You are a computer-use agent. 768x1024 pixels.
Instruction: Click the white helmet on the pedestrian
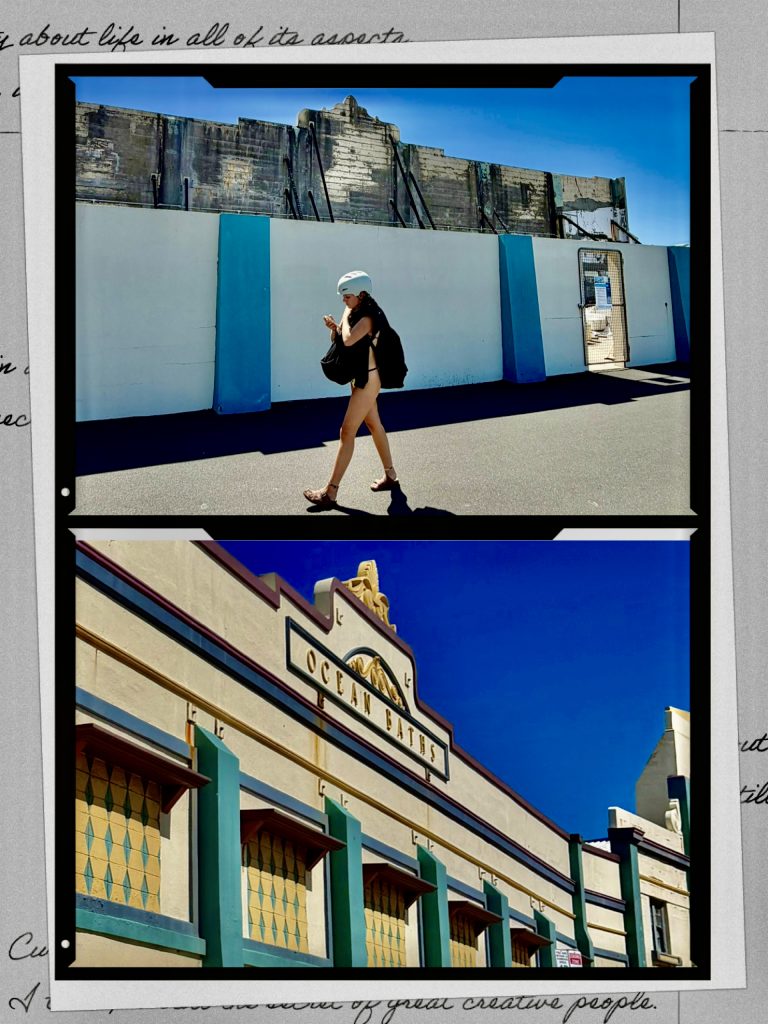coord(354,283)
